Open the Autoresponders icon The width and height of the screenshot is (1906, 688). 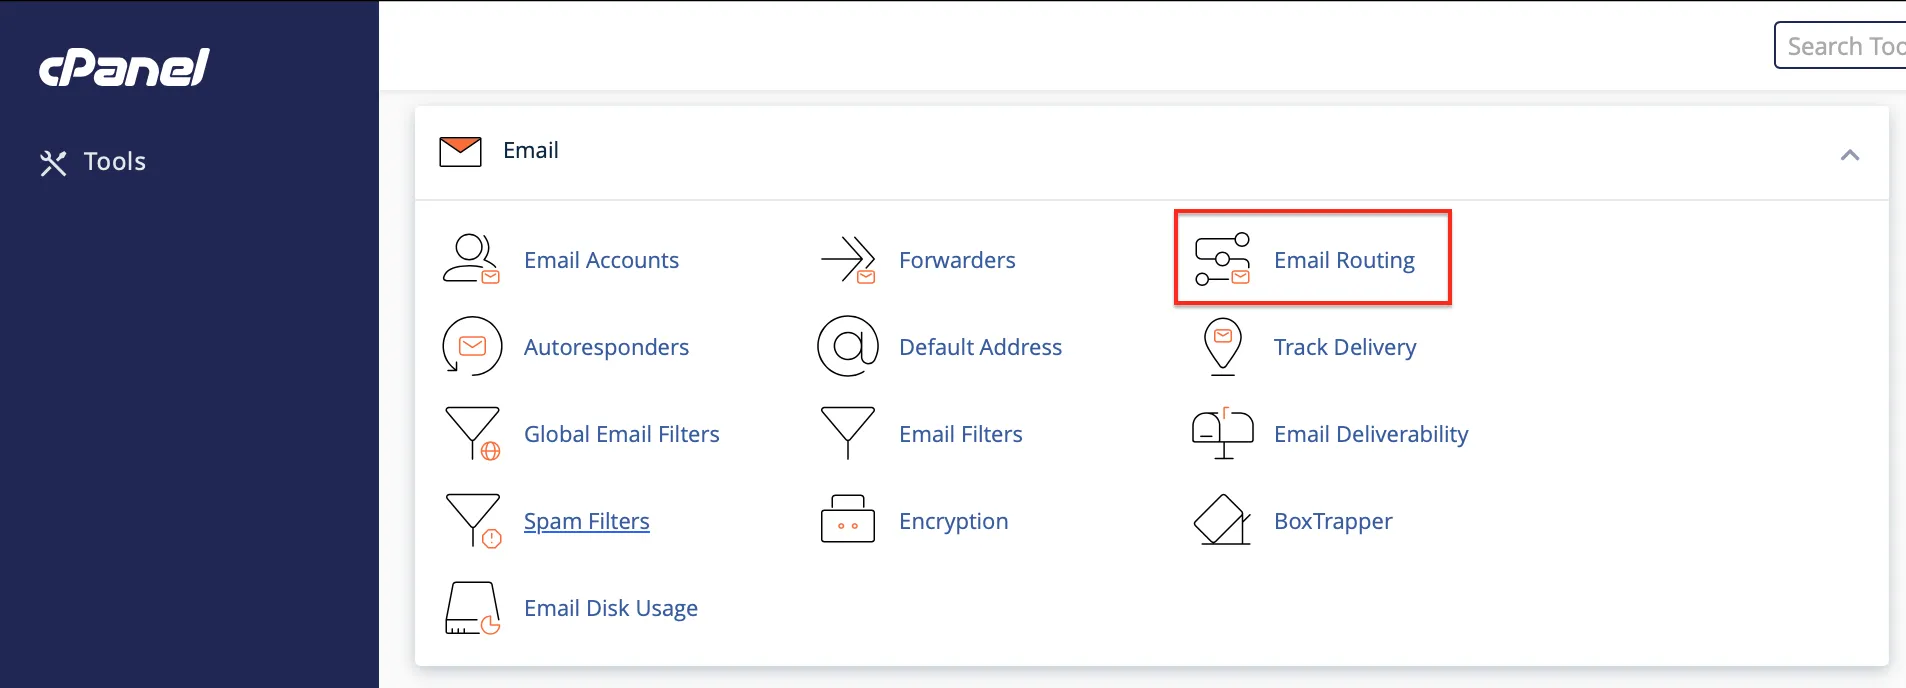[x=471, y=347]
